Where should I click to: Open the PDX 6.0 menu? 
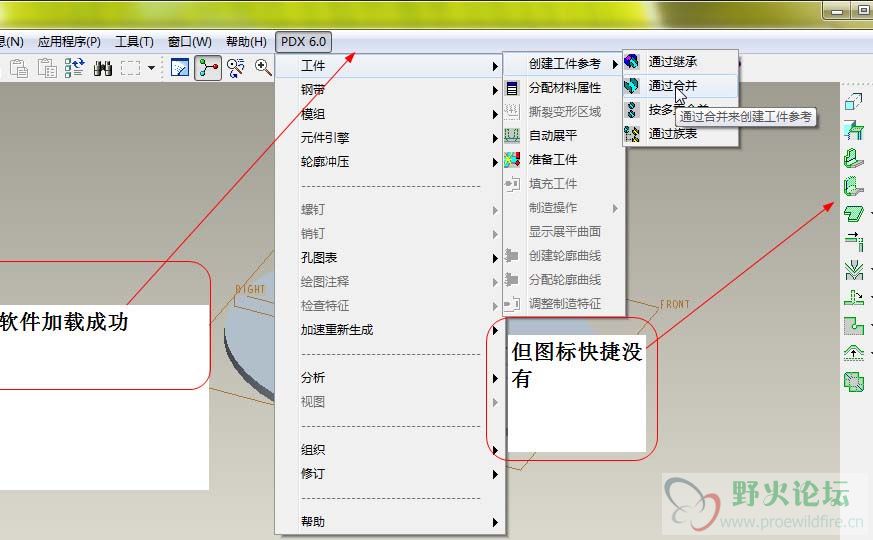(x=303, y=42)
